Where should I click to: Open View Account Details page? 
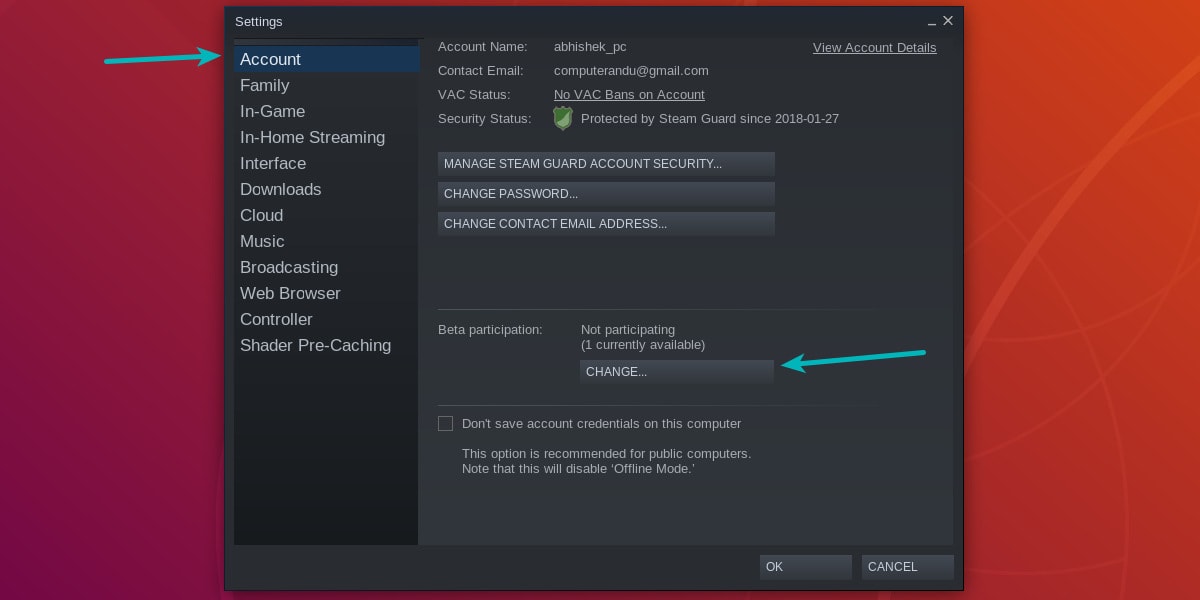pos(874,47)
